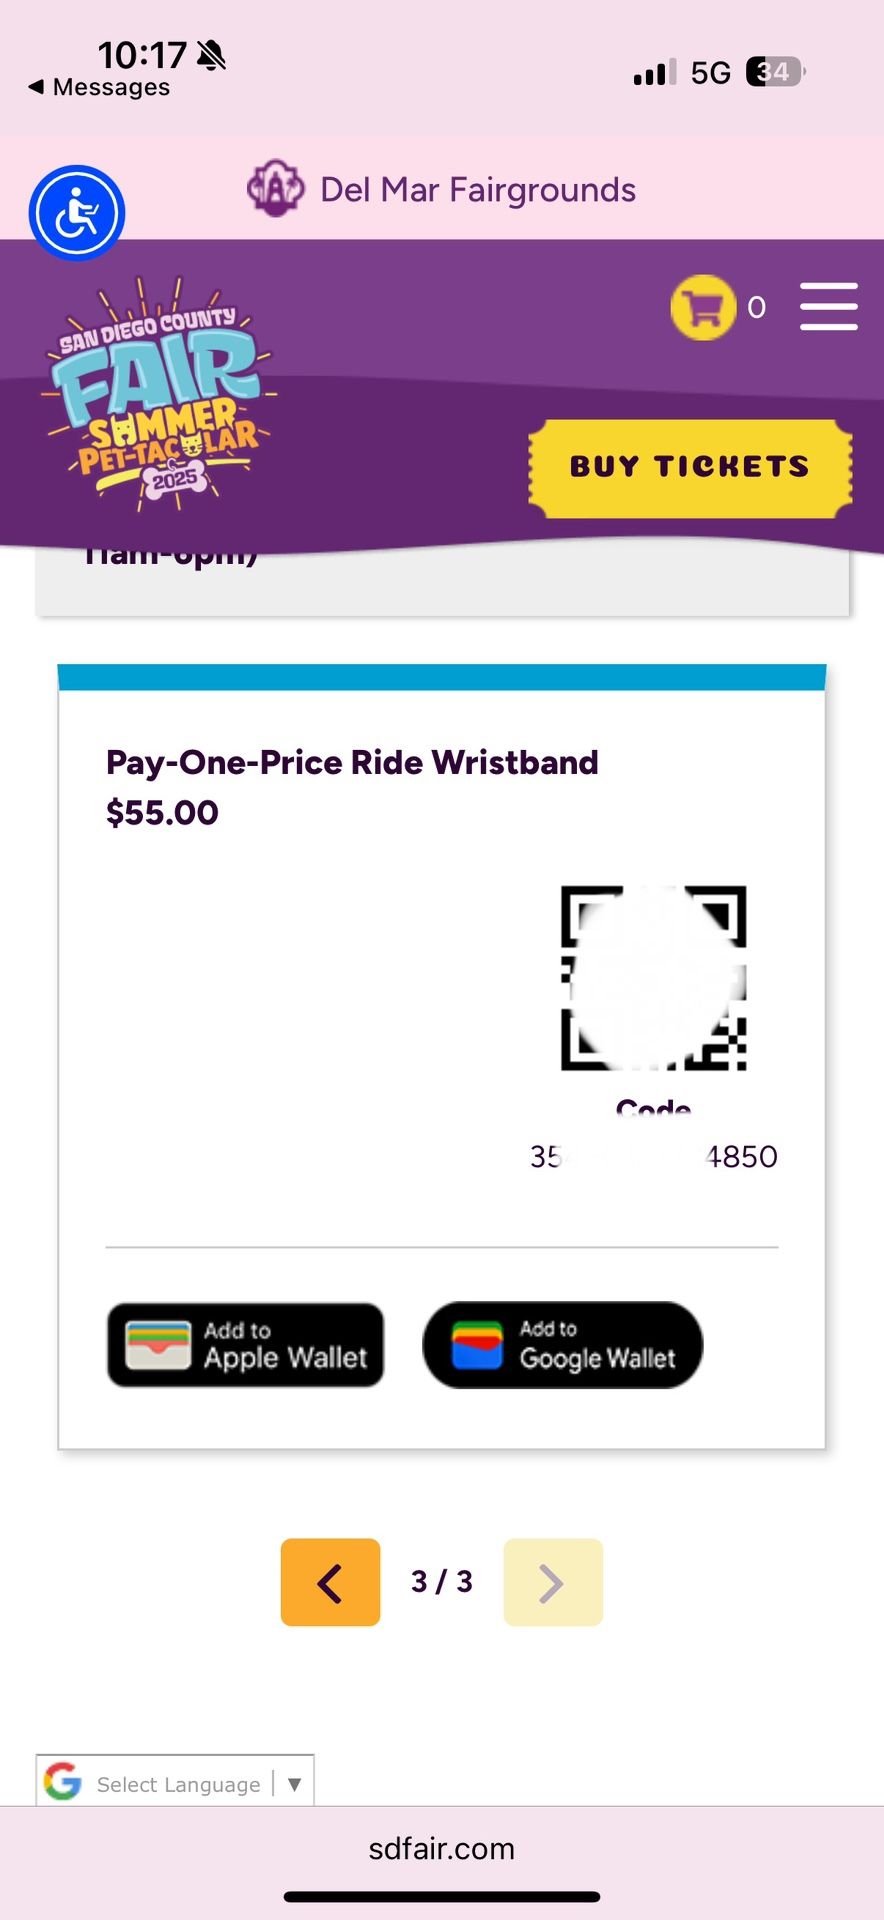The height and width of the screenshot is (1920, 884).
Task: Tap the cart item count number
Action: tap(757, 307)
